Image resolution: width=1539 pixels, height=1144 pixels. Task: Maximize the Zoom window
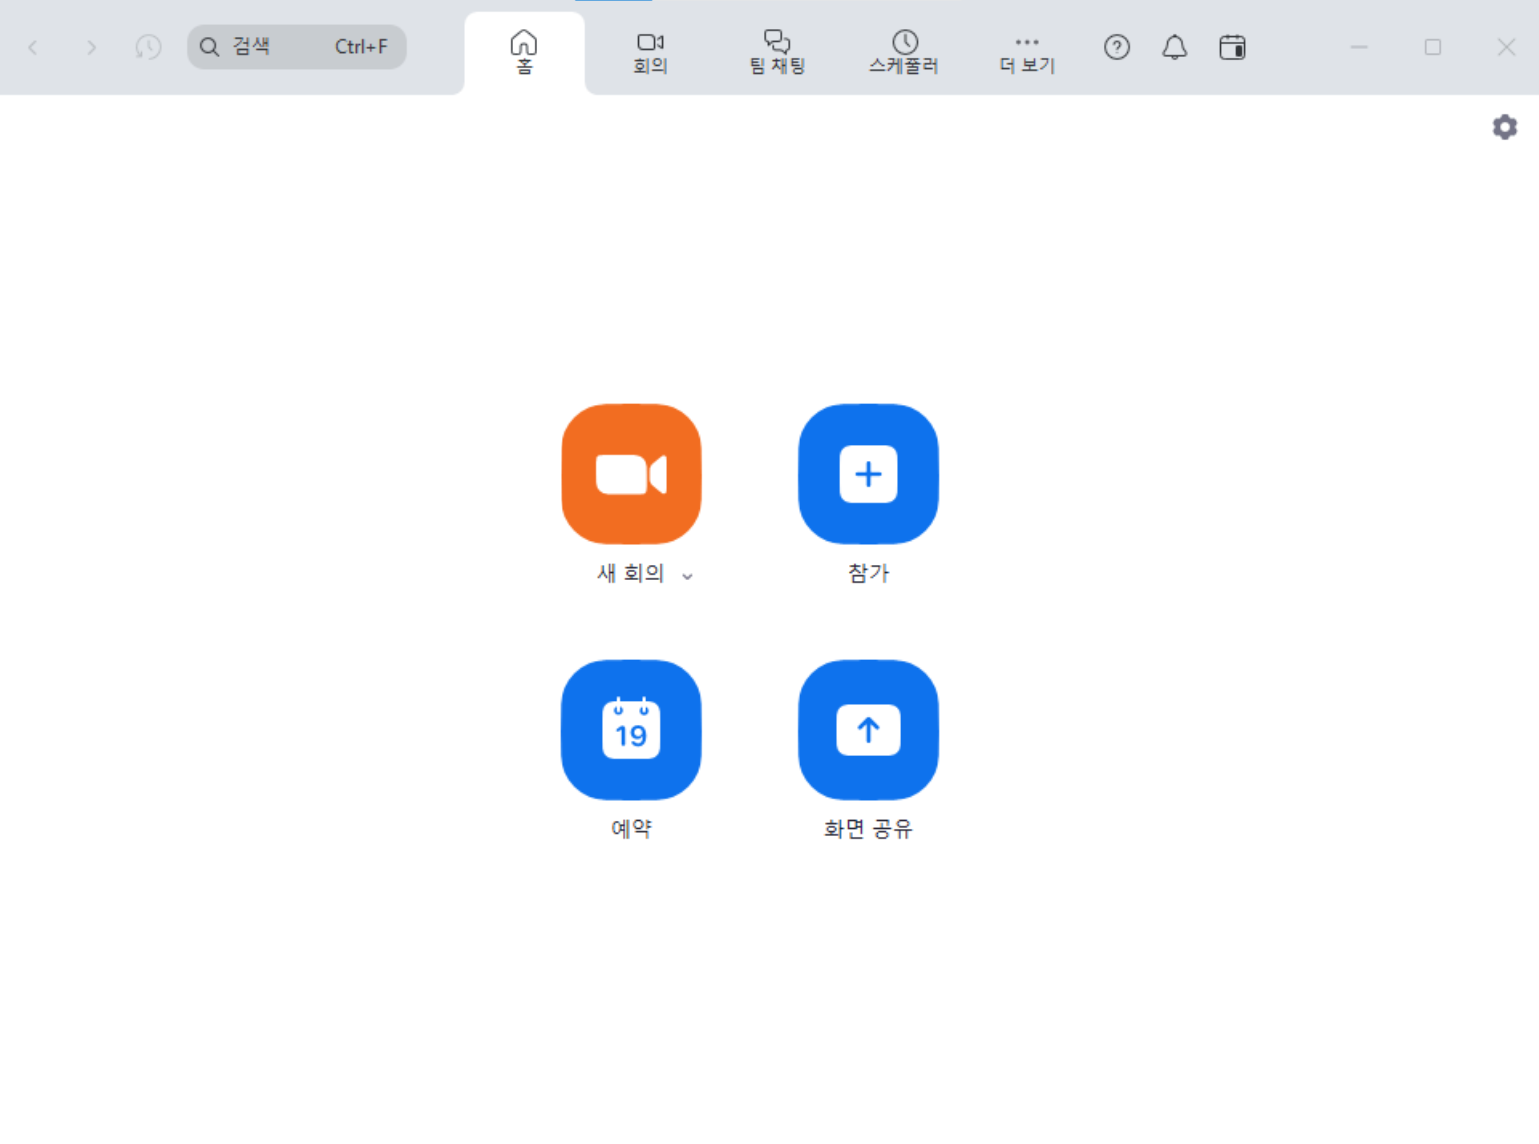coord(1433,47)
